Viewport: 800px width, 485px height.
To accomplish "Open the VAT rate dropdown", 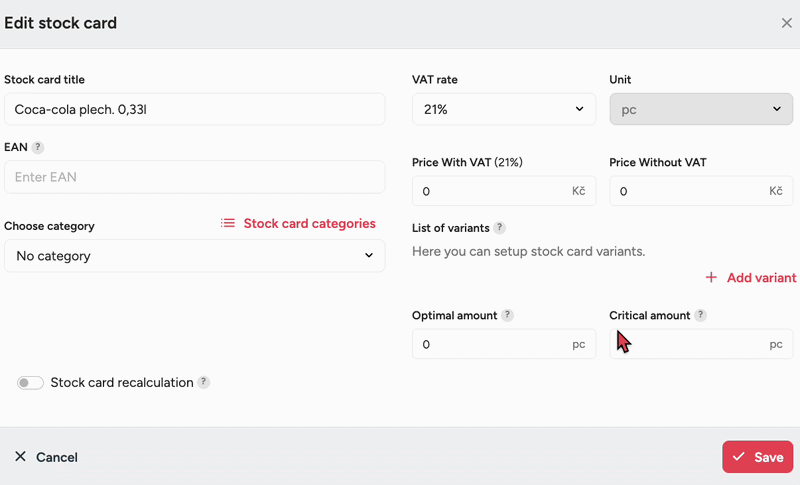I will [x=503, y=110].
